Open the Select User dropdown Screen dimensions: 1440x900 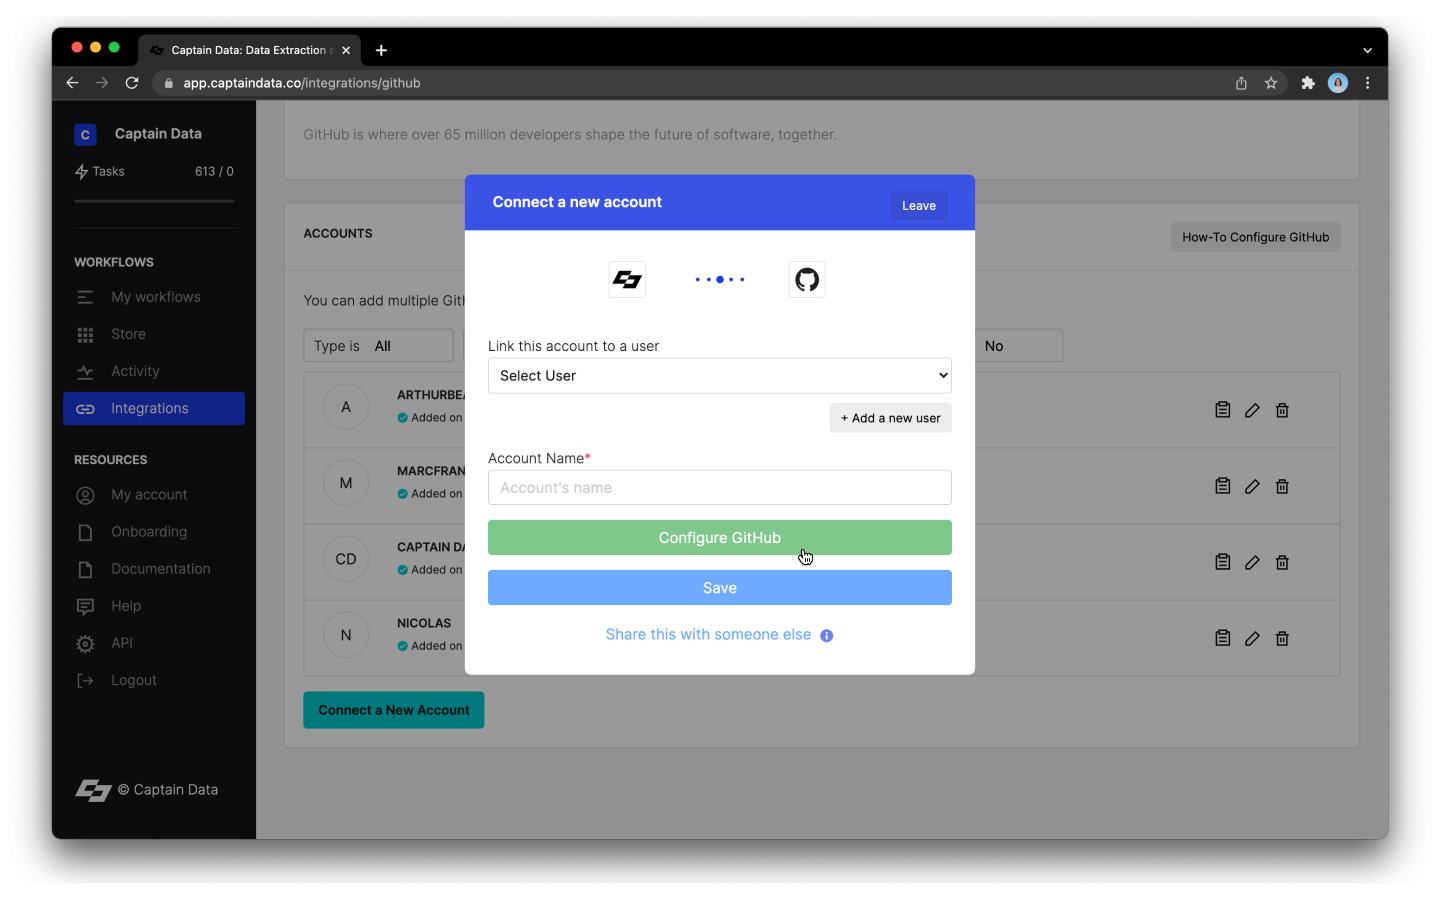(x=719, y=375)
